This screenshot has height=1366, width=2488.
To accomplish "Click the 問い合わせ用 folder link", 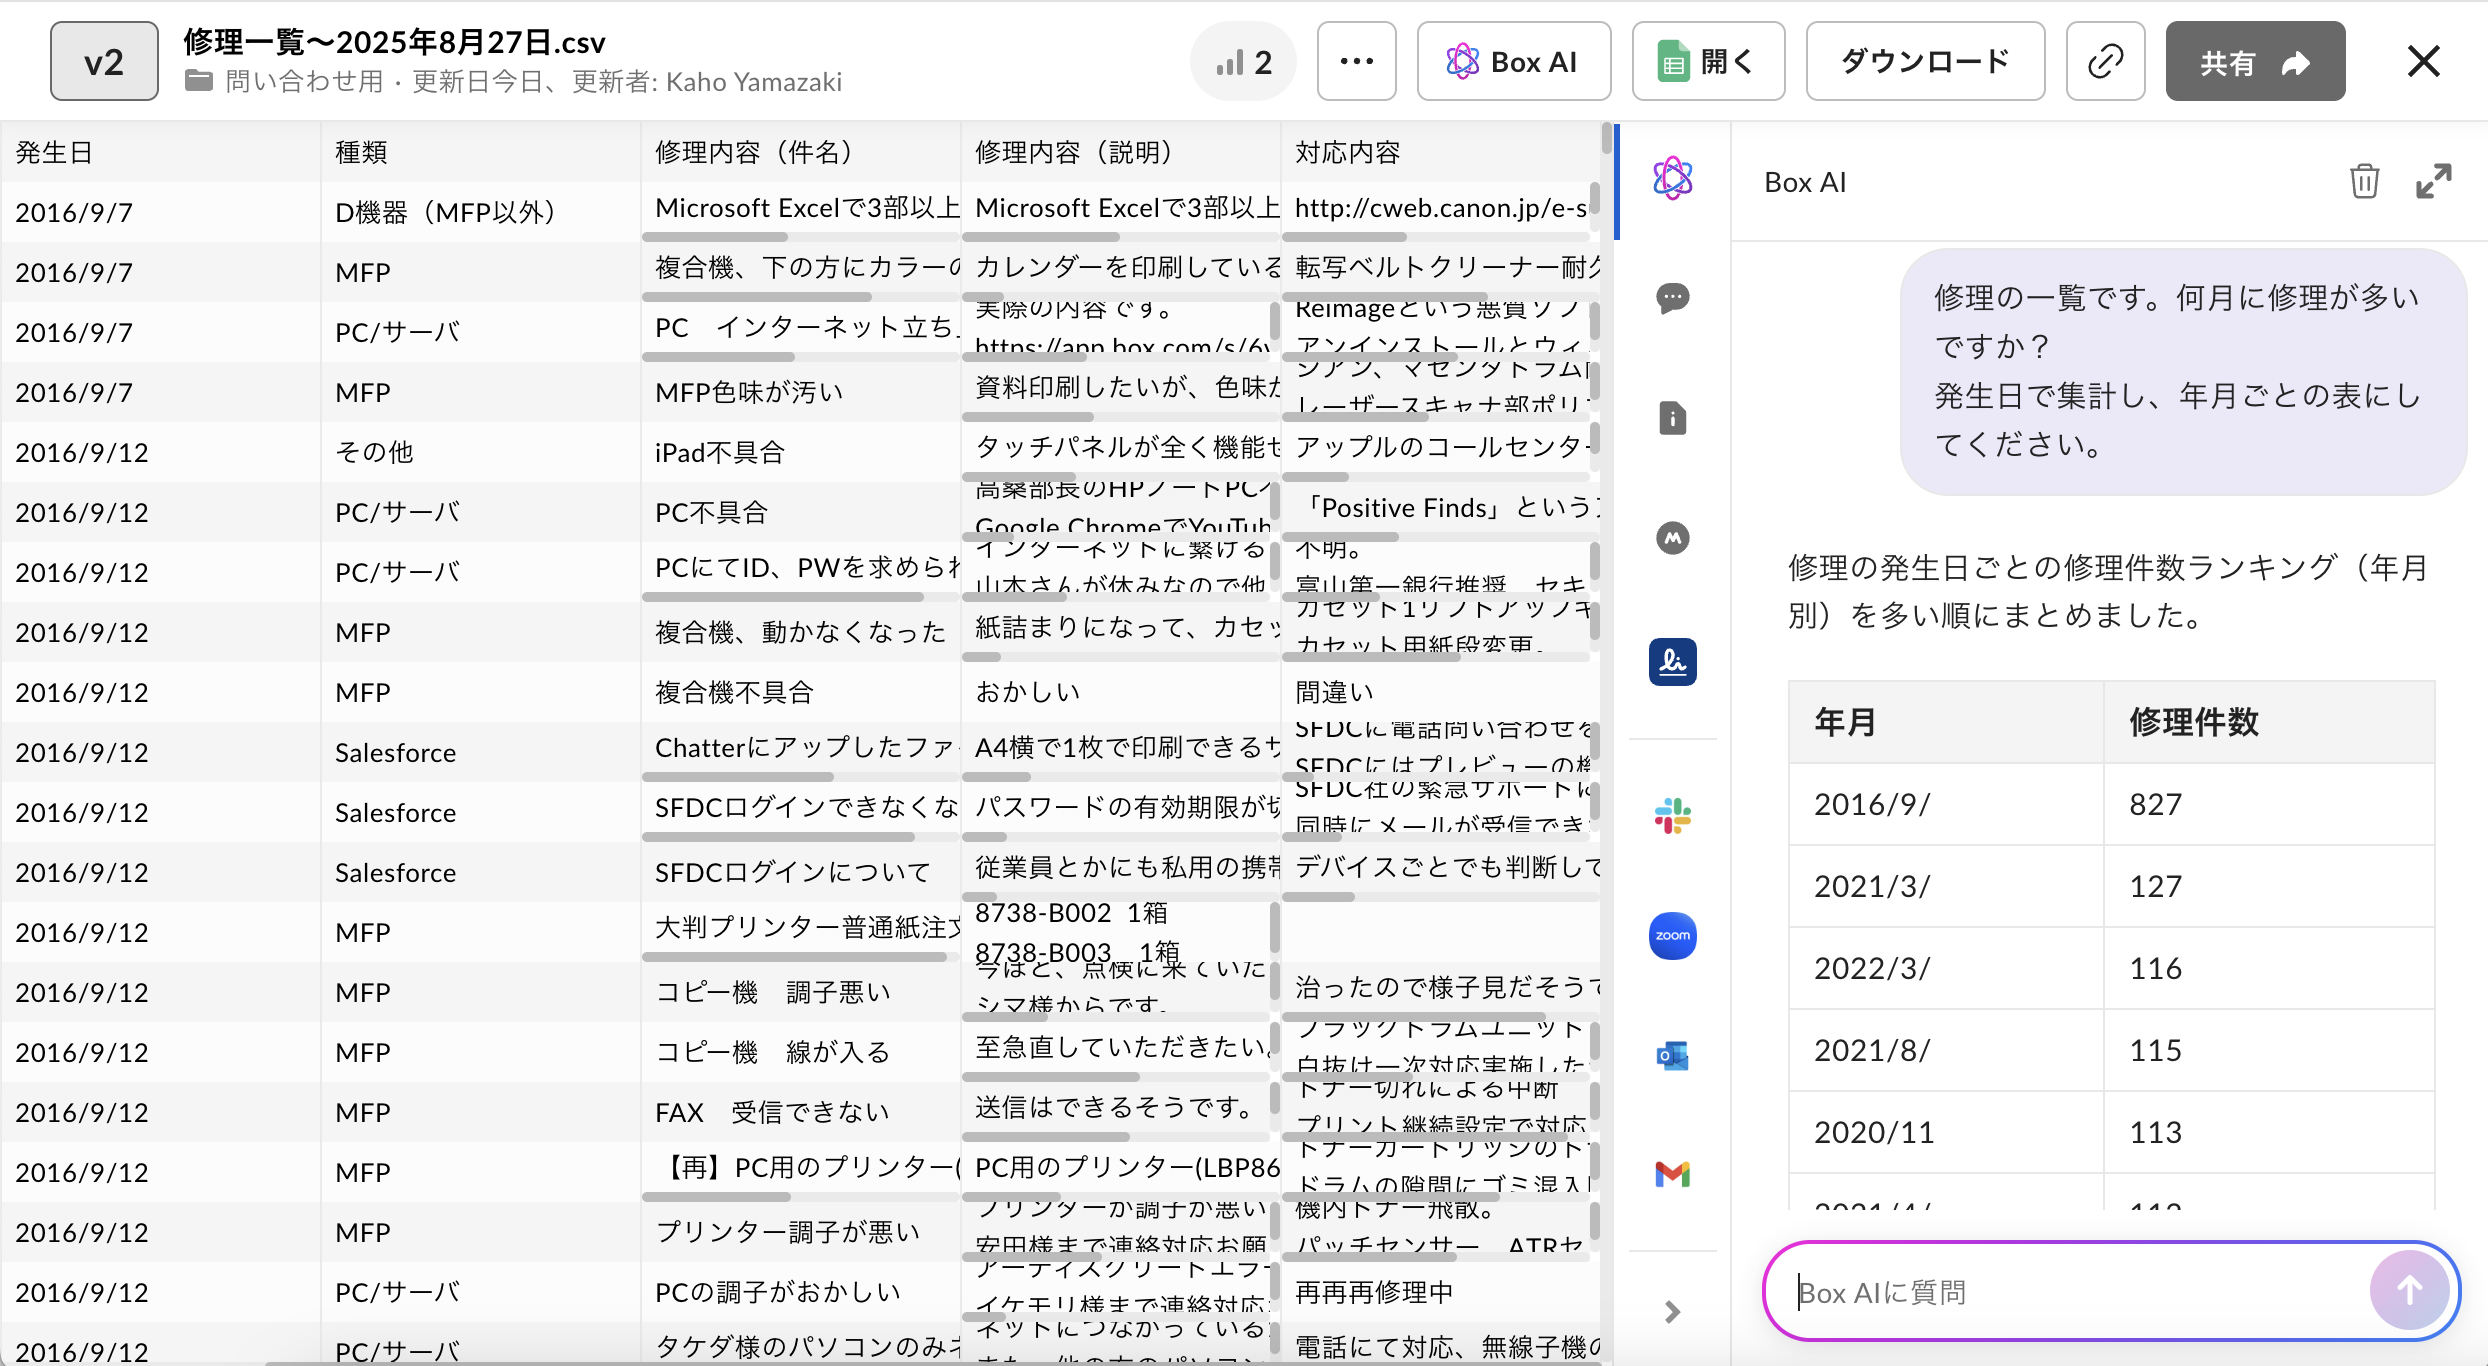I will click(x=304, y=82).
